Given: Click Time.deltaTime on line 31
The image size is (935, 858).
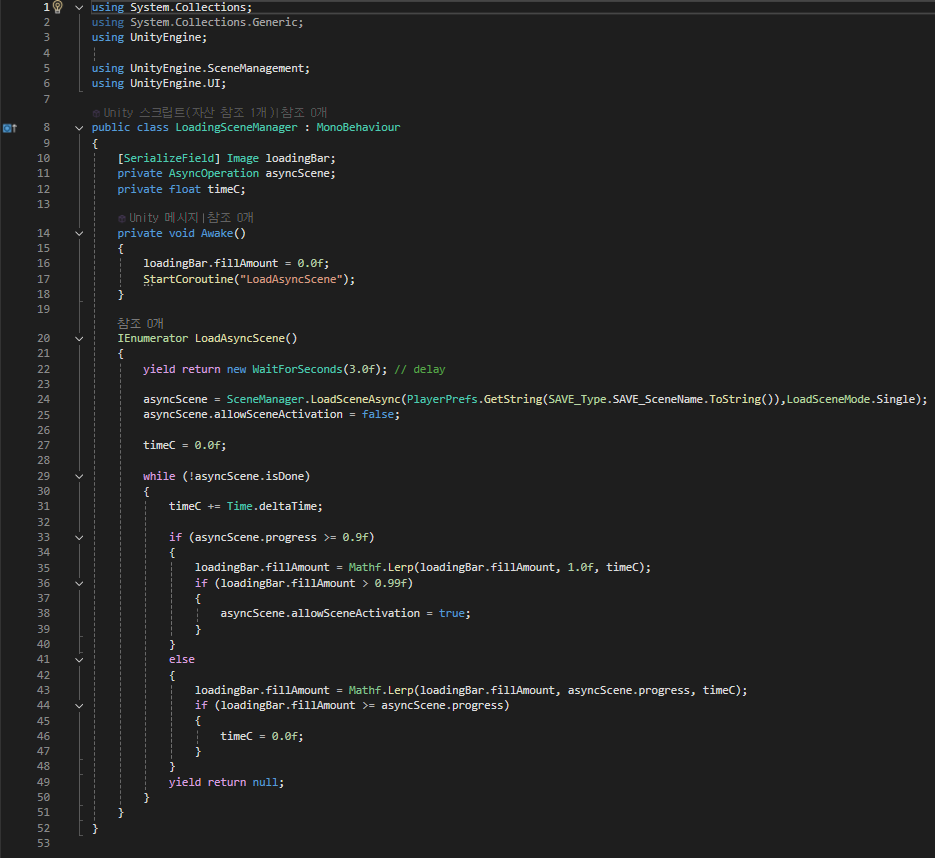Looking at the screenshot, I should point(274,506).
